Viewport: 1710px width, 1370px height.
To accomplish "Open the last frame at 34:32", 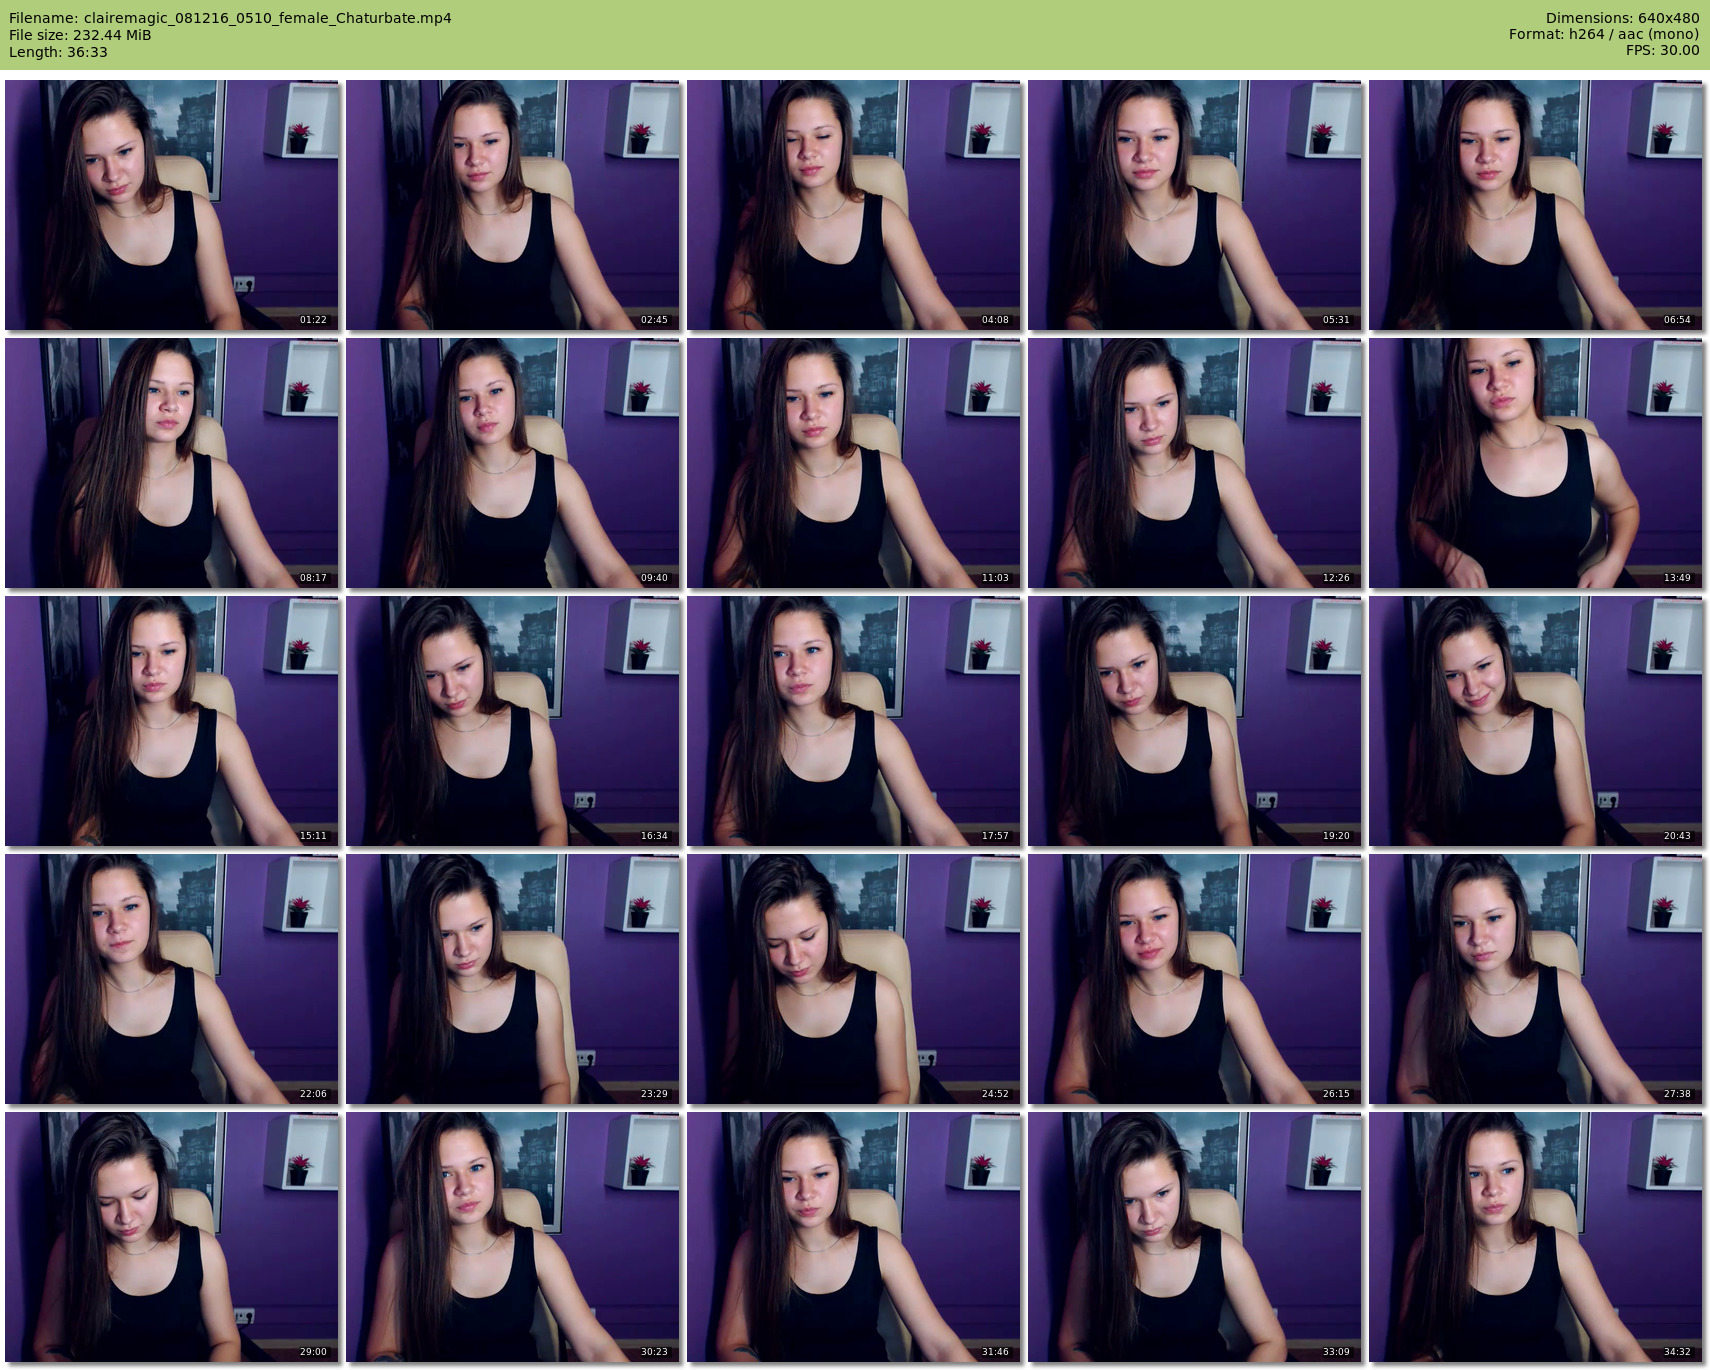I will point(1536,1237).
